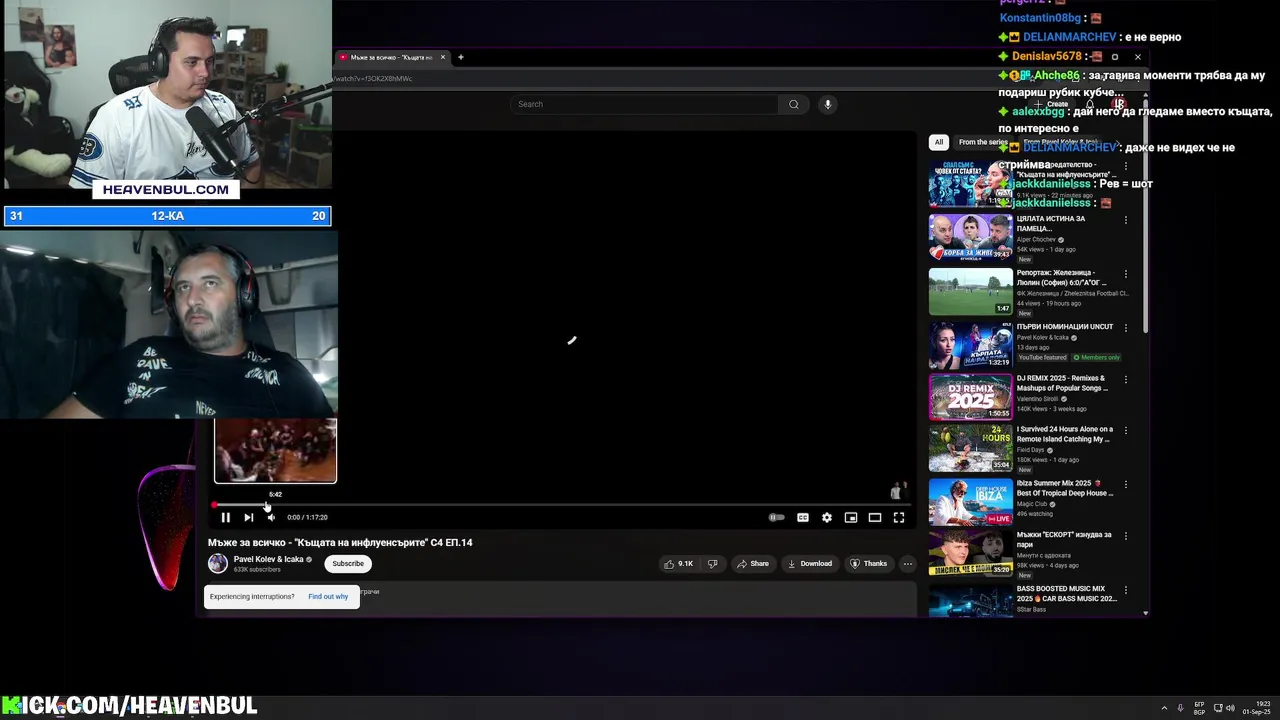Click the page scrollbar down arrow
Viewport: 1280px width, 720px height.
(1145, 612)
